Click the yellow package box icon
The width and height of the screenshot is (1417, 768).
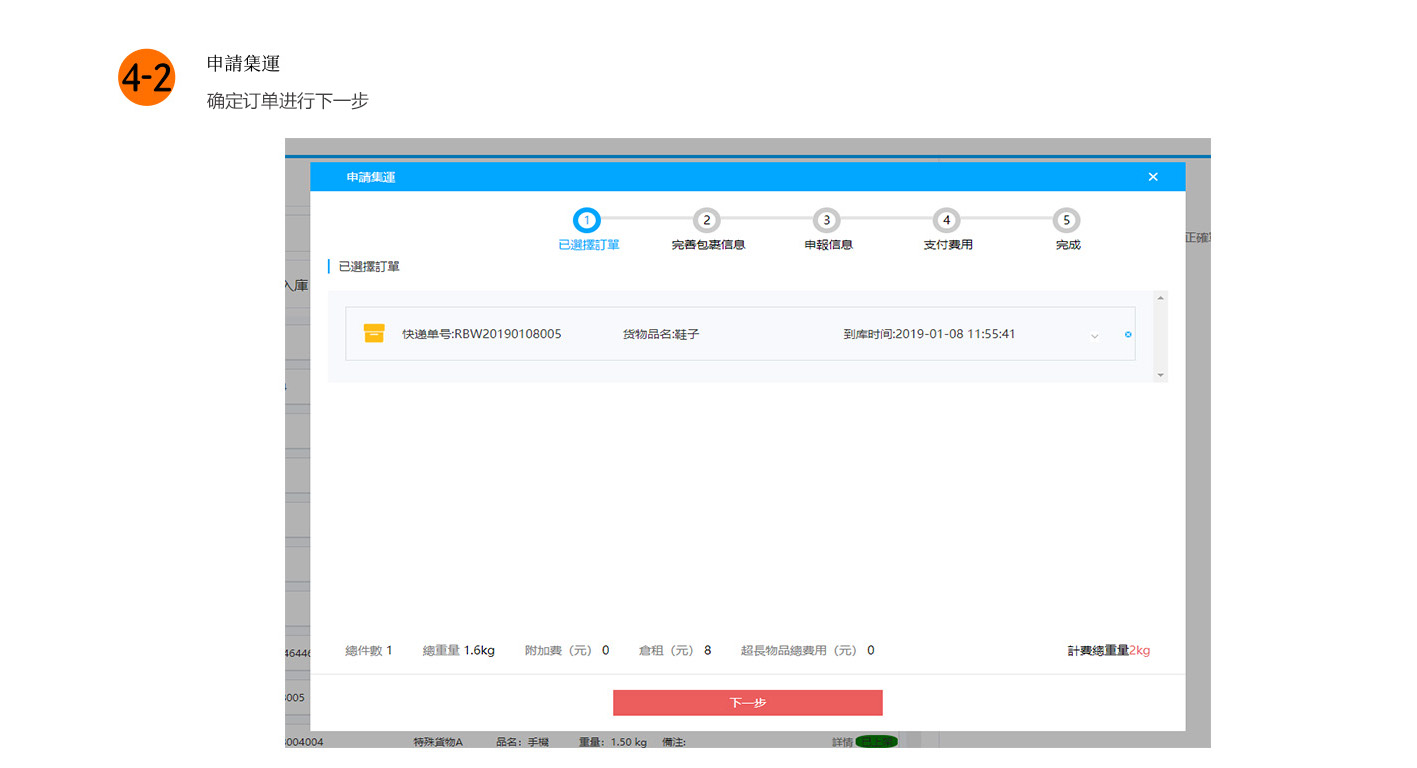coord(374,333)
